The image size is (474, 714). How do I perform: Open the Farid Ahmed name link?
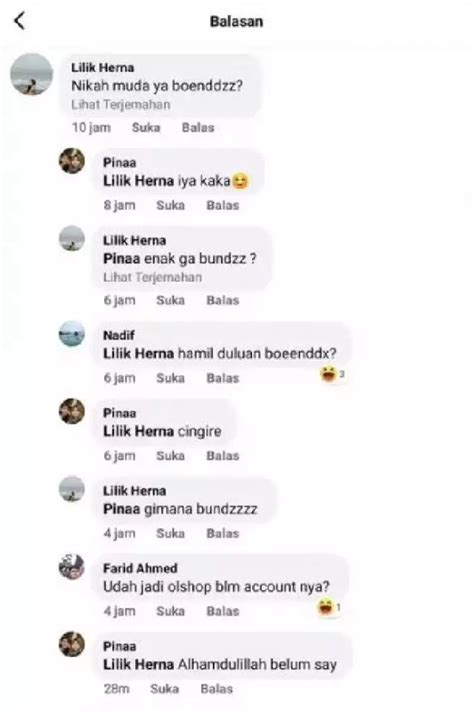[140, 568]
